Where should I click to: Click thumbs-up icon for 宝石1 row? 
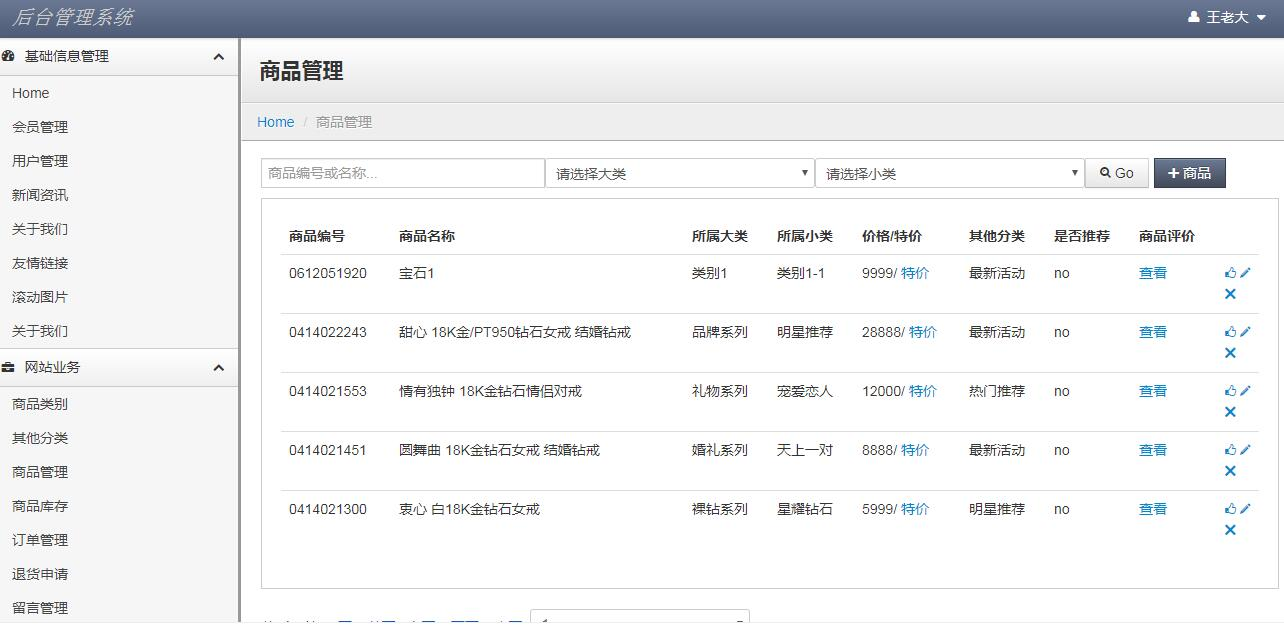(1230, 272)
